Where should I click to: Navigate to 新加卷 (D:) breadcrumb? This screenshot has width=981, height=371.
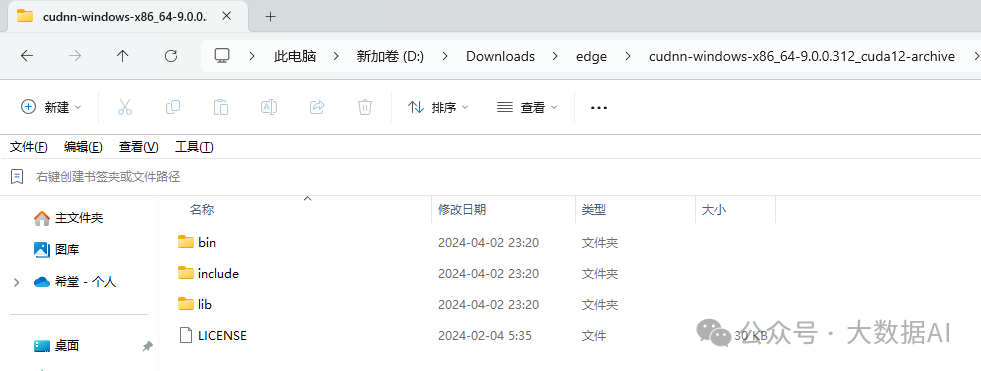point(390,56)
